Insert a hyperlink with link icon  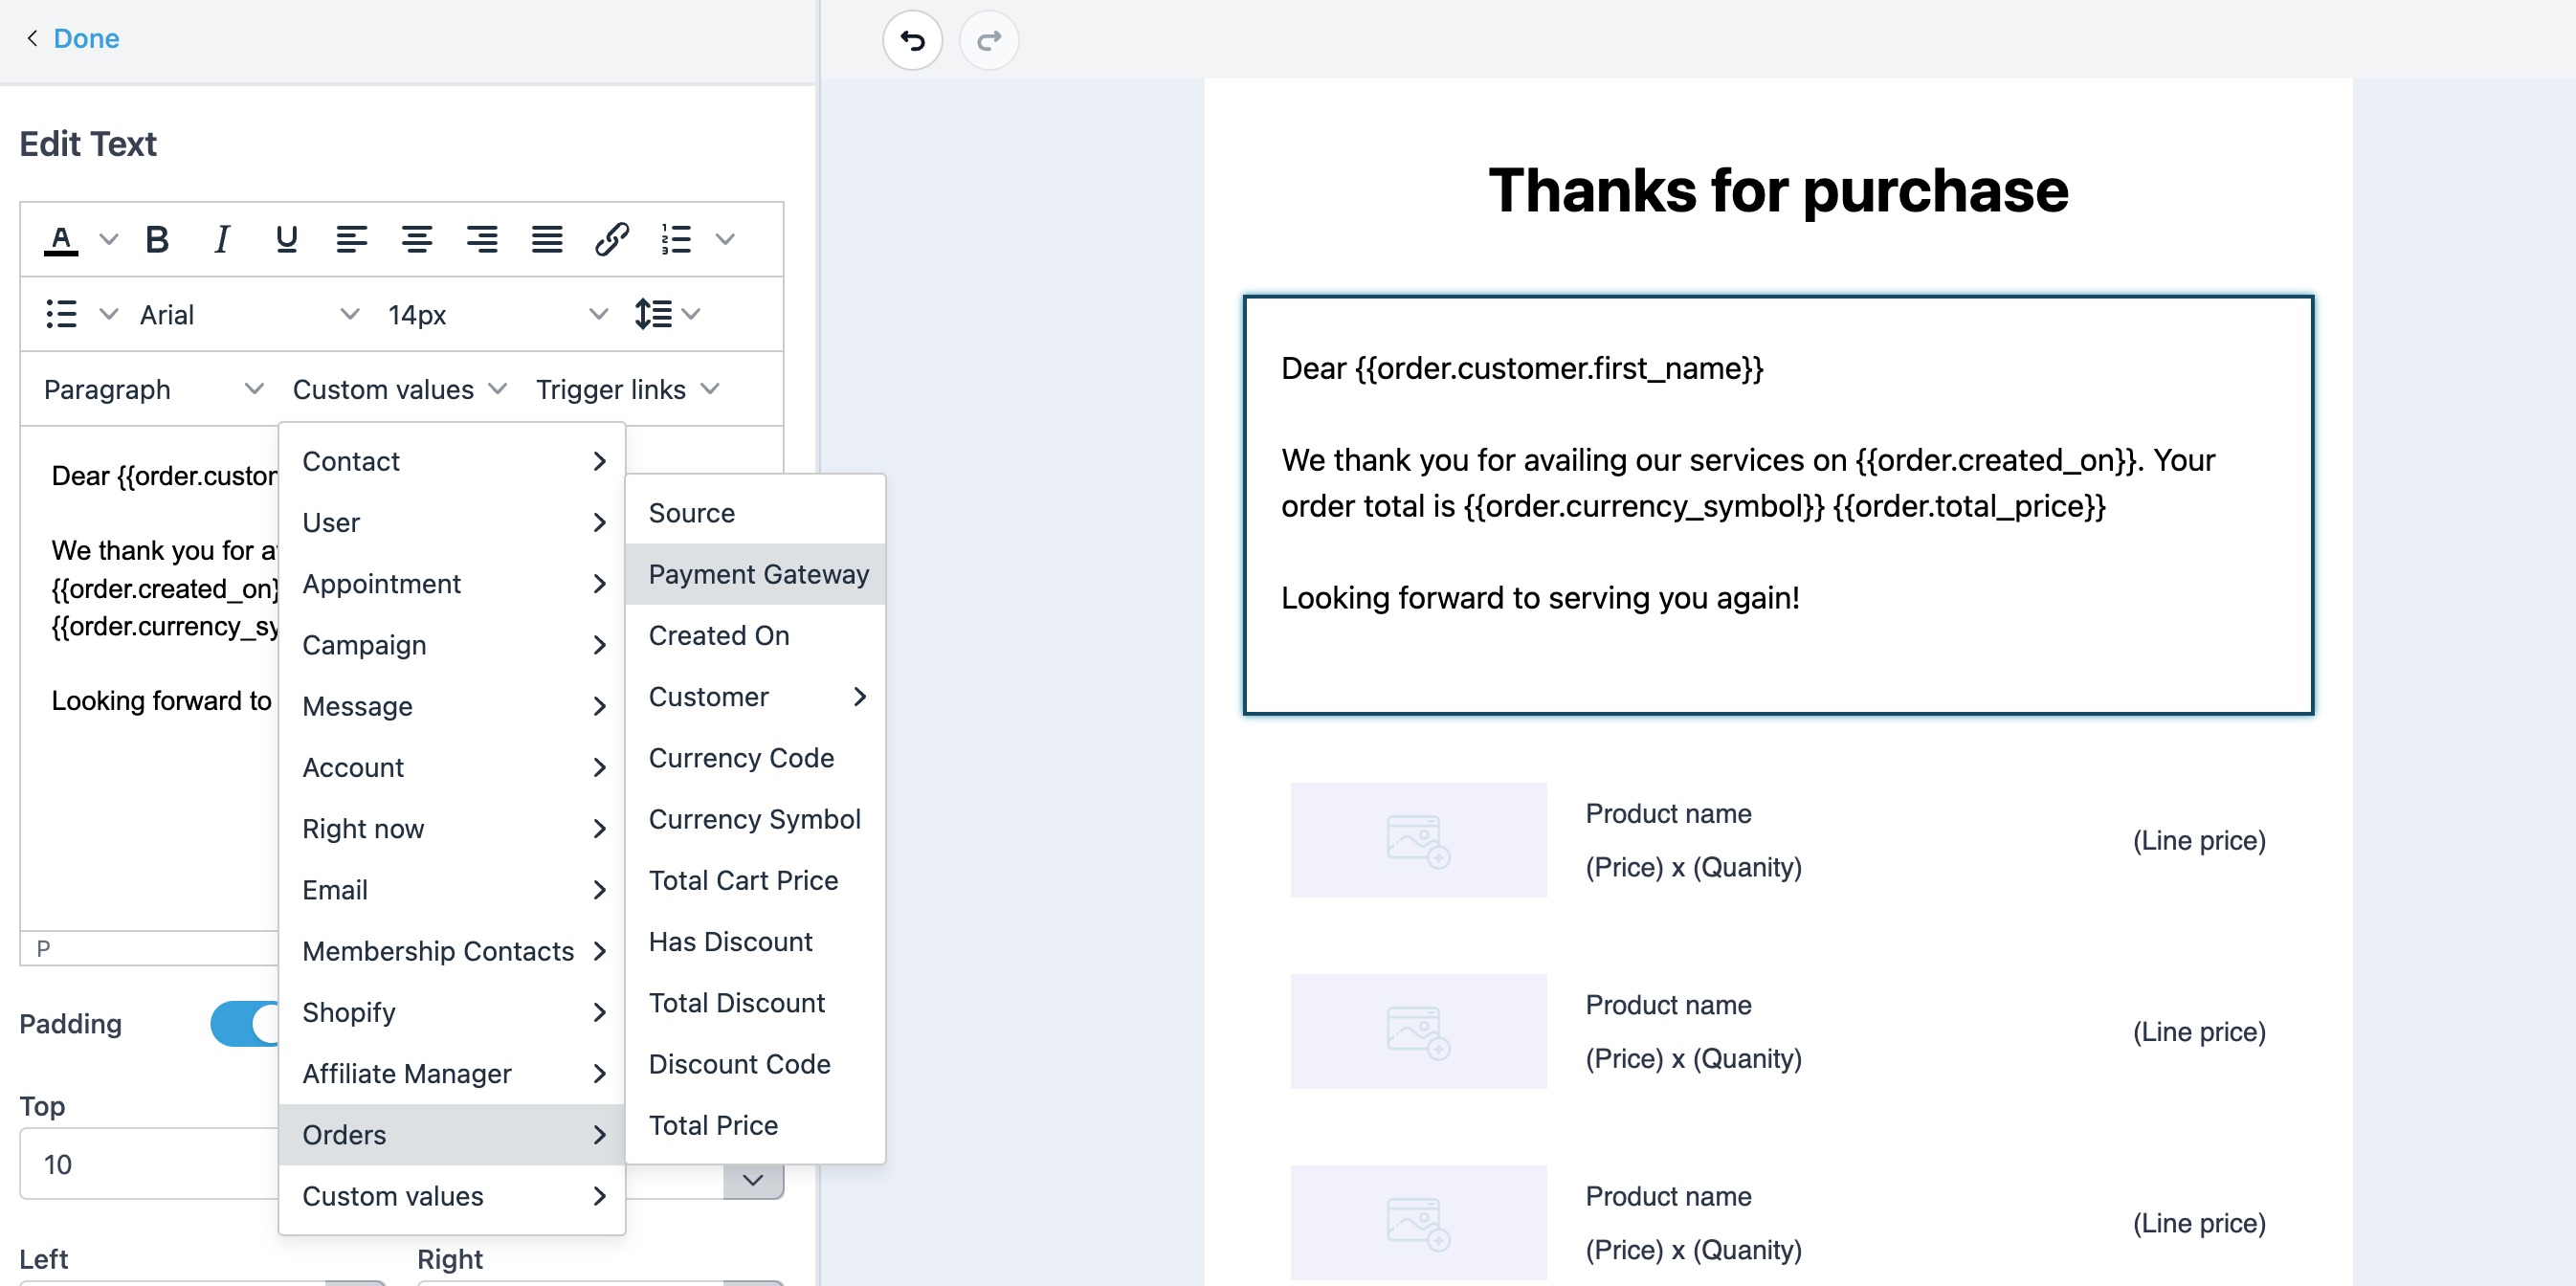click(611, 239)
